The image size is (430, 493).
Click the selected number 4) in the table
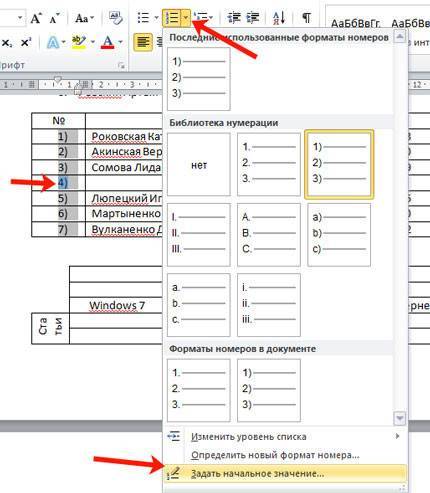pos(63,183)
